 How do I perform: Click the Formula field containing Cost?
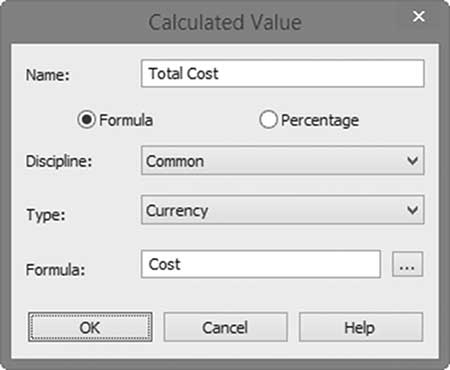pos(261,264)
